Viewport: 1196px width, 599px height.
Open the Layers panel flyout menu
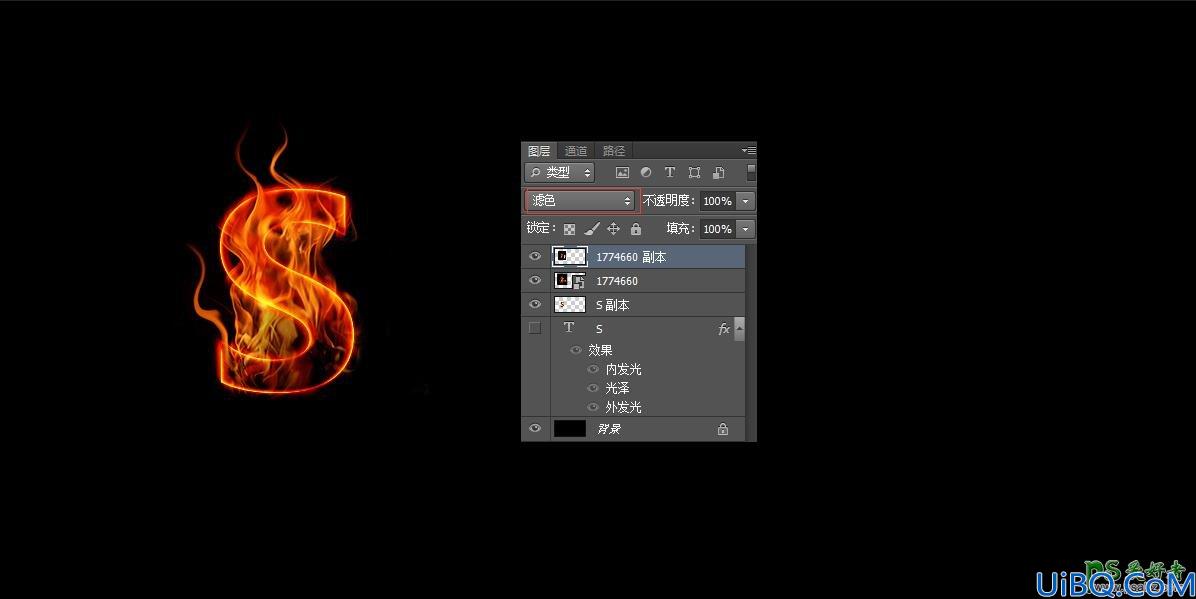click(749, 150)
